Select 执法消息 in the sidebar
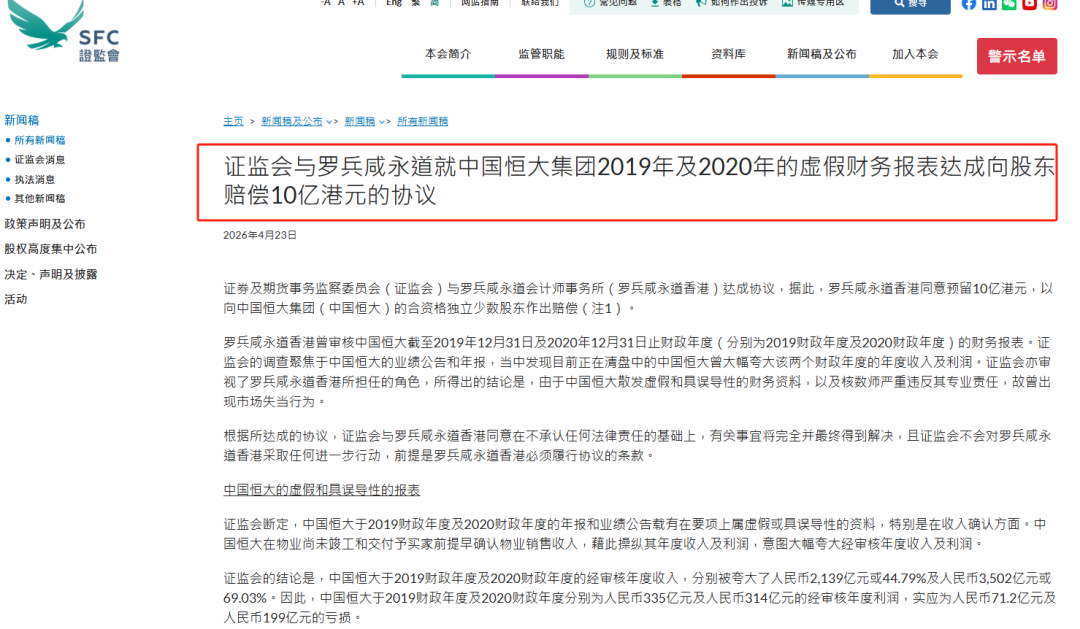This screenshot has height=629, width=1080. point(32,178)
